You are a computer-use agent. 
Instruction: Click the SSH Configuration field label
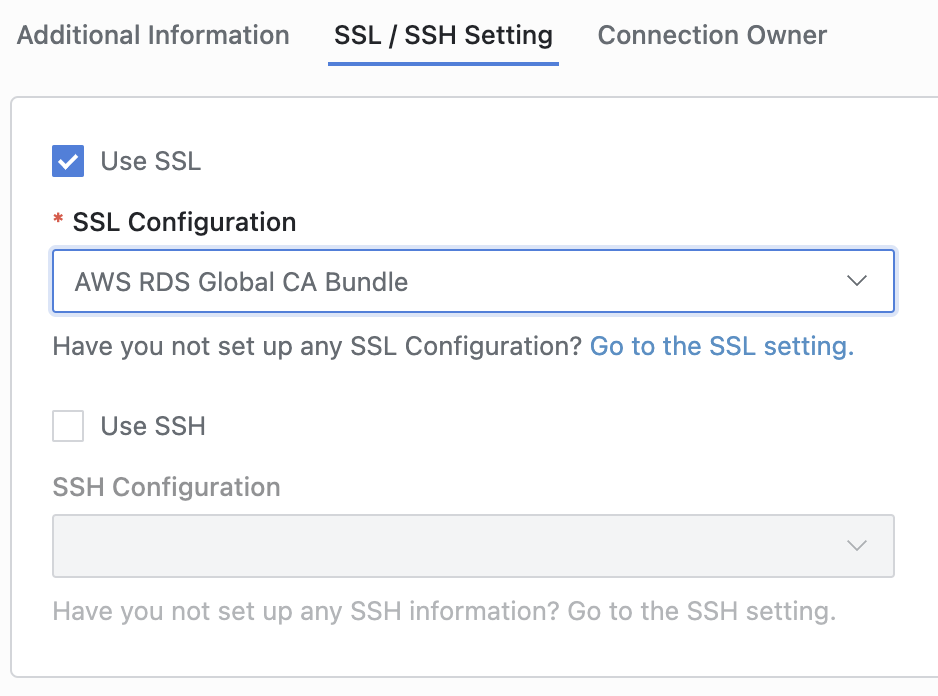tap(166, 487)
